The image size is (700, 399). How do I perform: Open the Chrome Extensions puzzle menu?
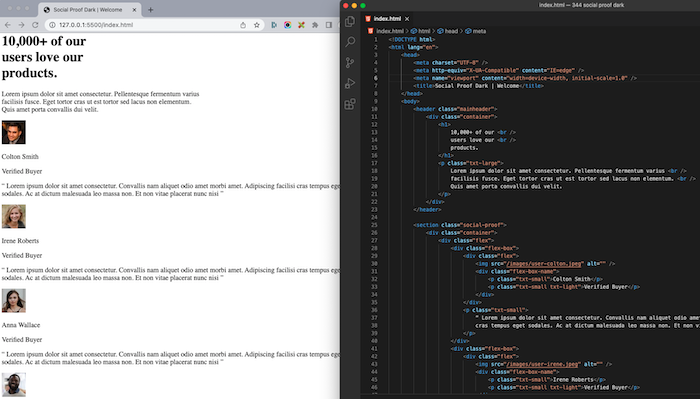(315, 25)
